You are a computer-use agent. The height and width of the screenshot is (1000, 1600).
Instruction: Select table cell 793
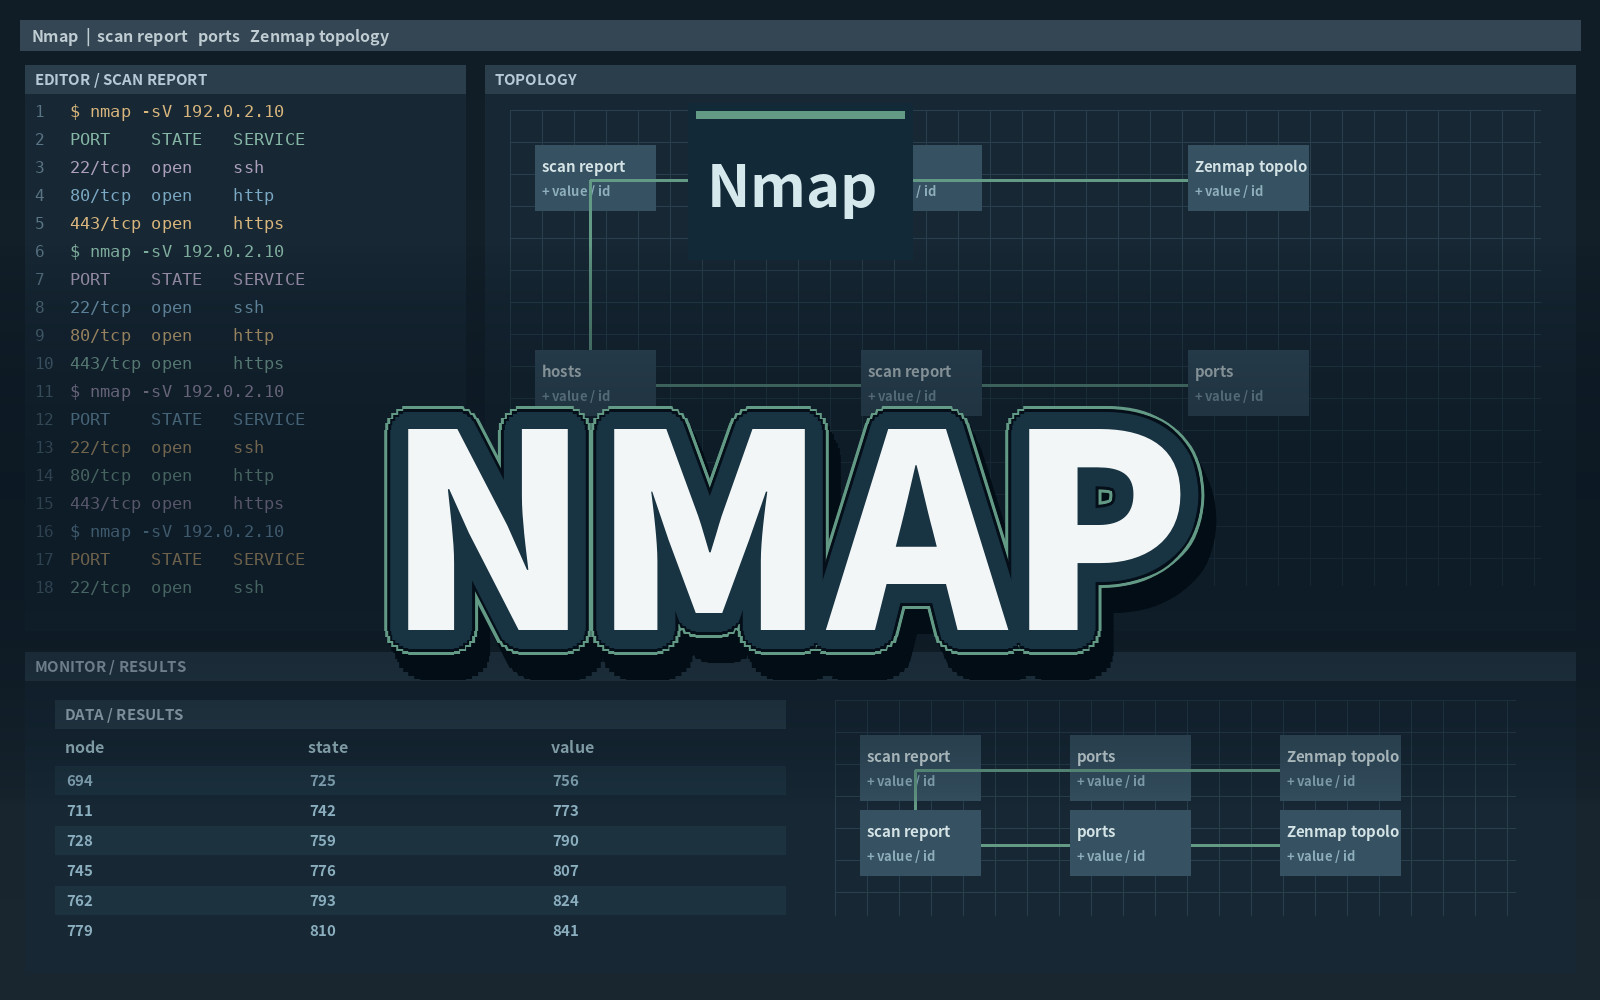click(323, 900)
